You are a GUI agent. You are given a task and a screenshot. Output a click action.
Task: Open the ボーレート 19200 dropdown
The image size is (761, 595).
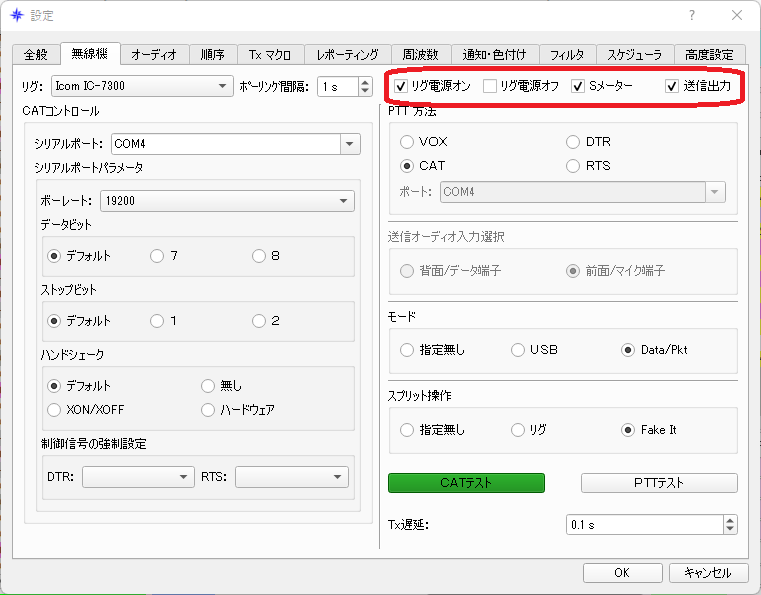point(227,201)
